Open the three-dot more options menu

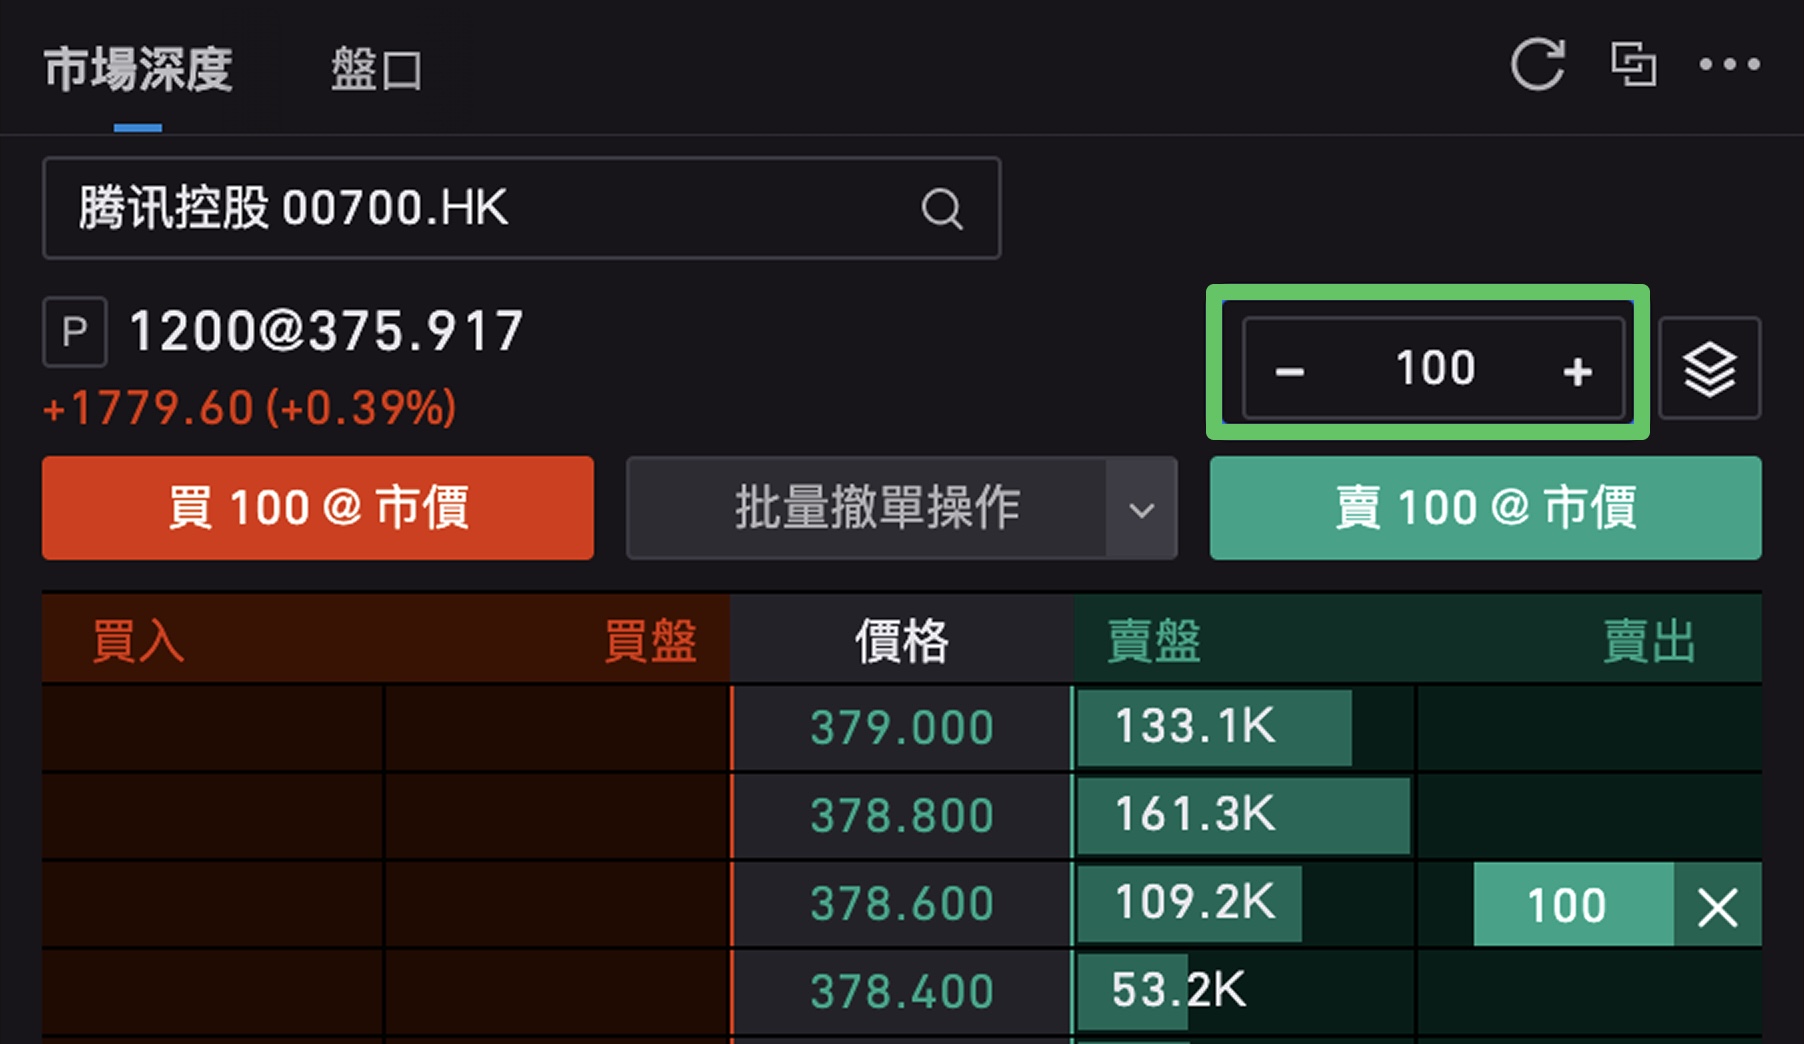click(x=1729, y=65)
